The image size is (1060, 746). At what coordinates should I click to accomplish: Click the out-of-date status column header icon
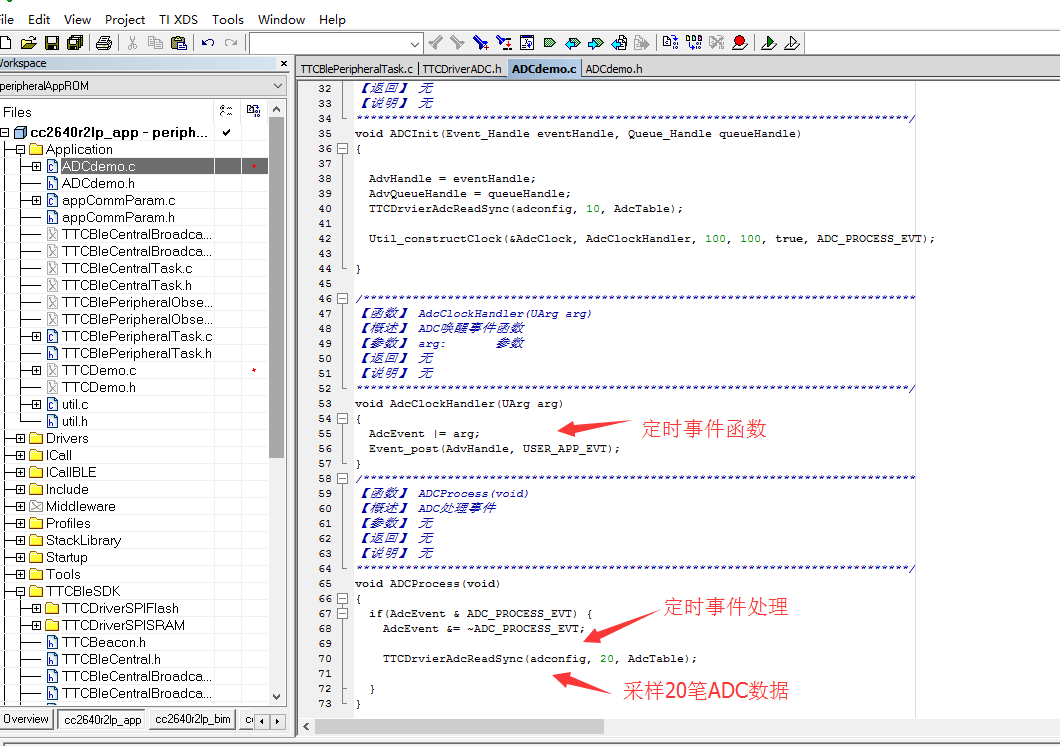coord(254,111)
